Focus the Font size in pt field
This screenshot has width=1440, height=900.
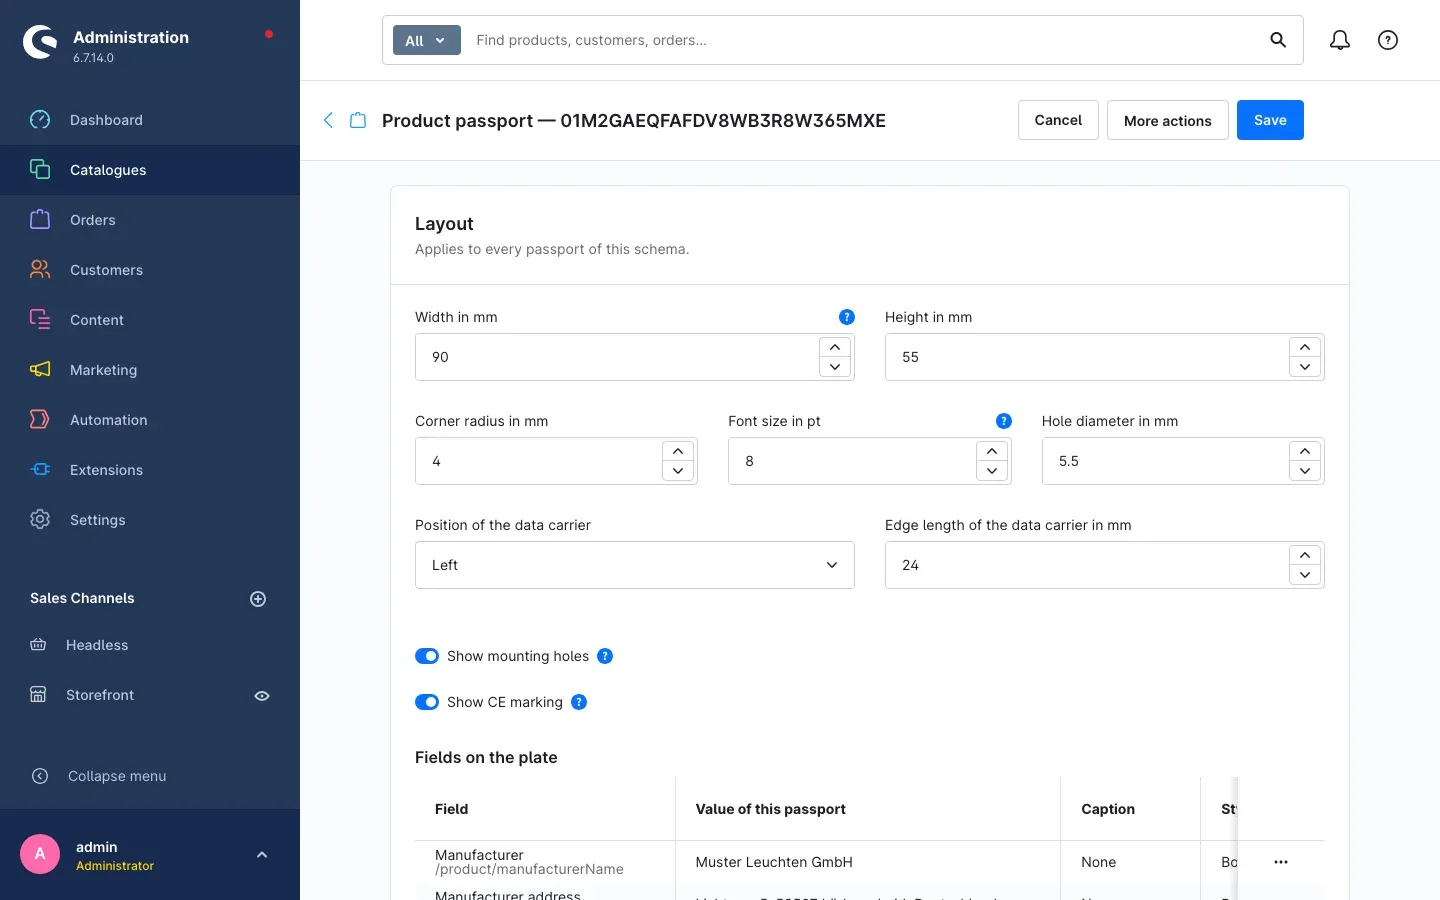click(x=850, y=461)
